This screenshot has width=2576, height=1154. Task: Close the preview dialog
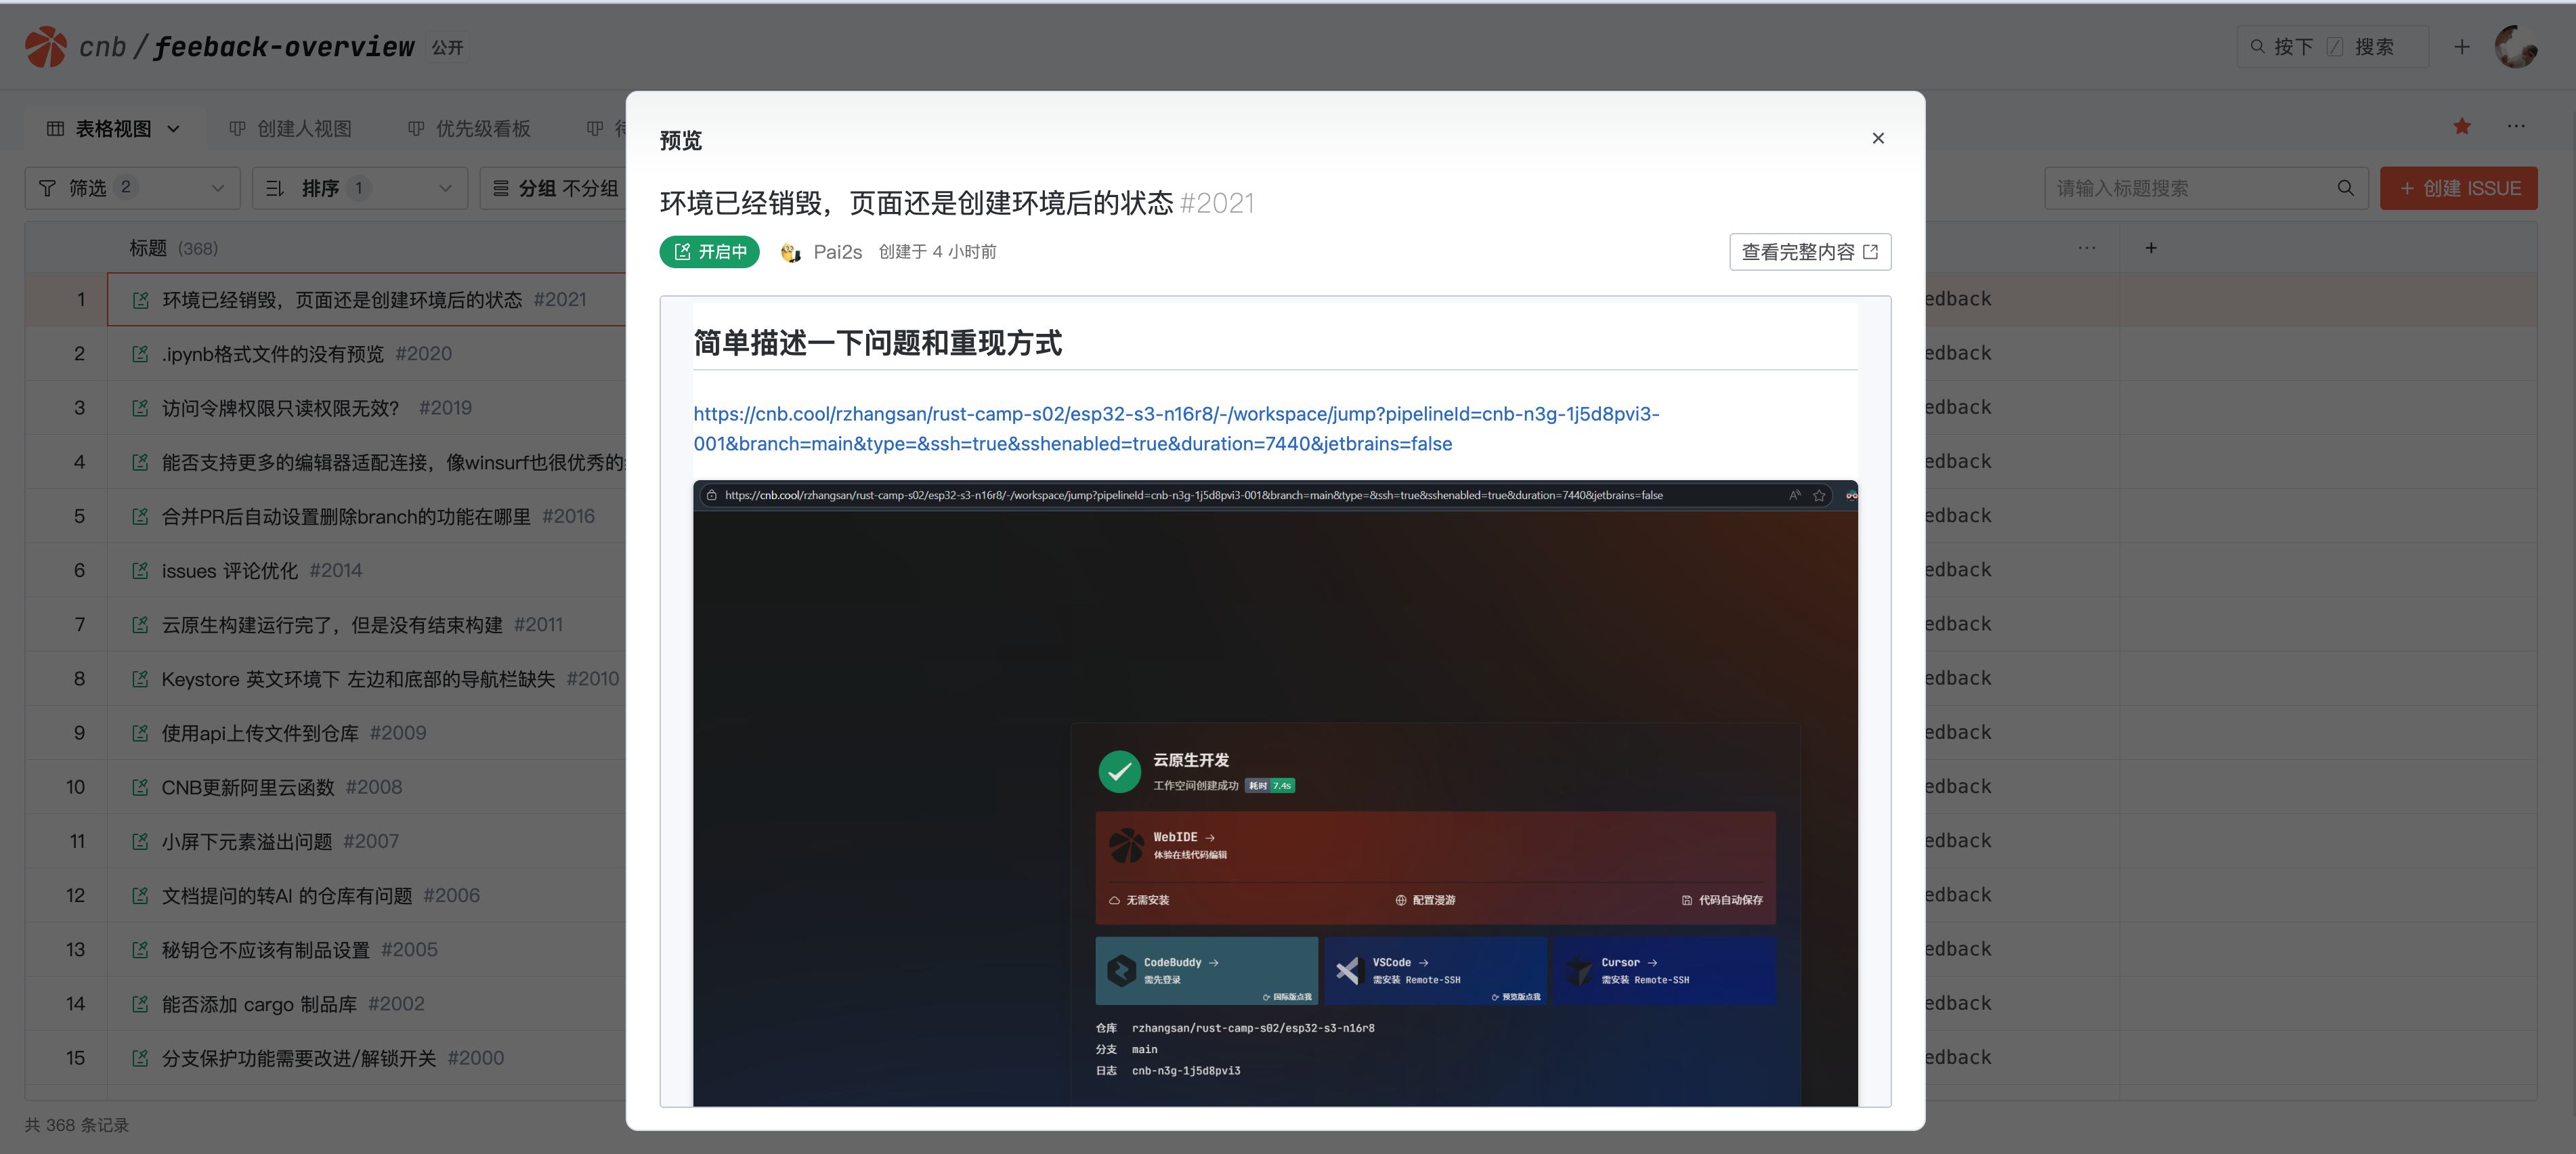tap(1877, 139)
